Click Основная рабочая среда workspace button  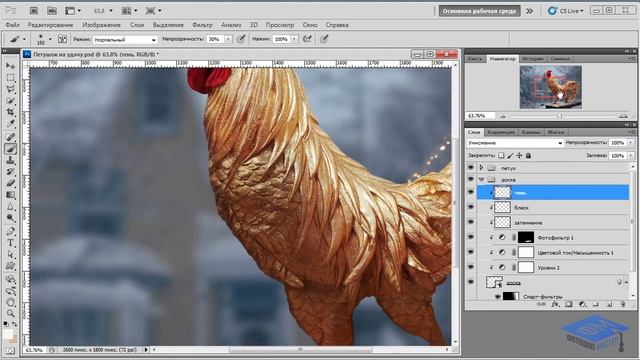479,11
